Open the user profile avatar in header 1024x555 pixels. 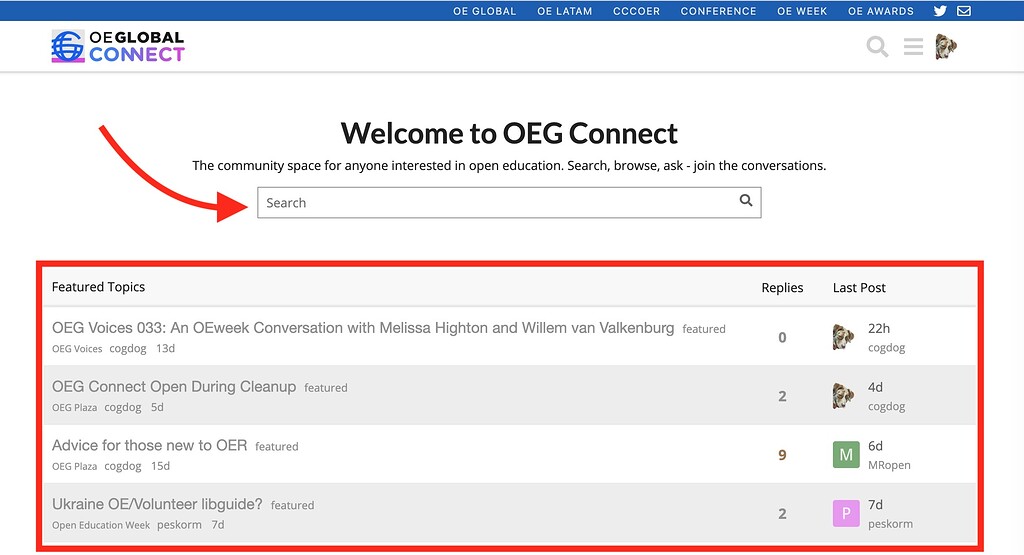pos(945,47)
